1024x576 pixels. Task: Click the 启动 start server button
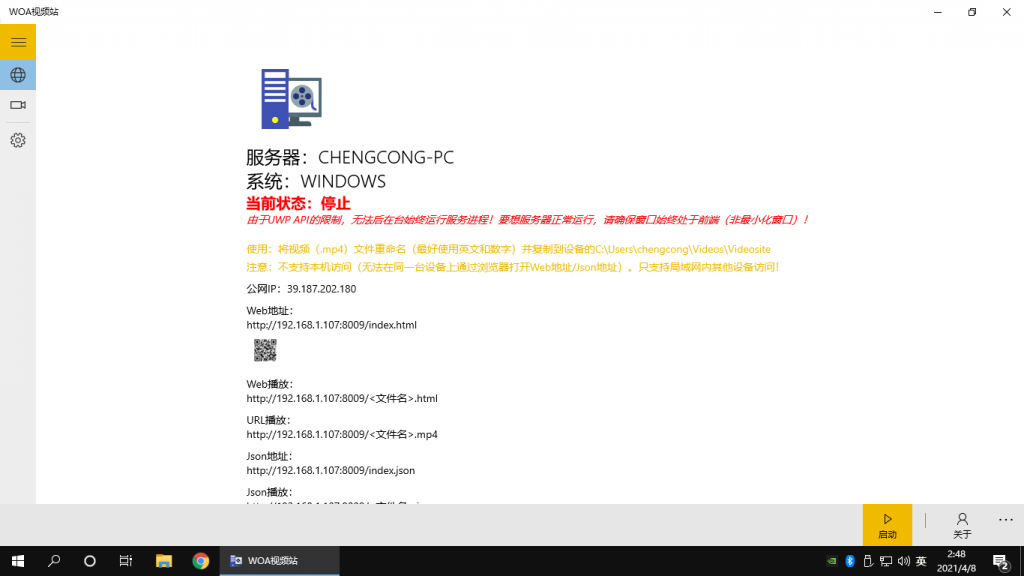[887, 525]
